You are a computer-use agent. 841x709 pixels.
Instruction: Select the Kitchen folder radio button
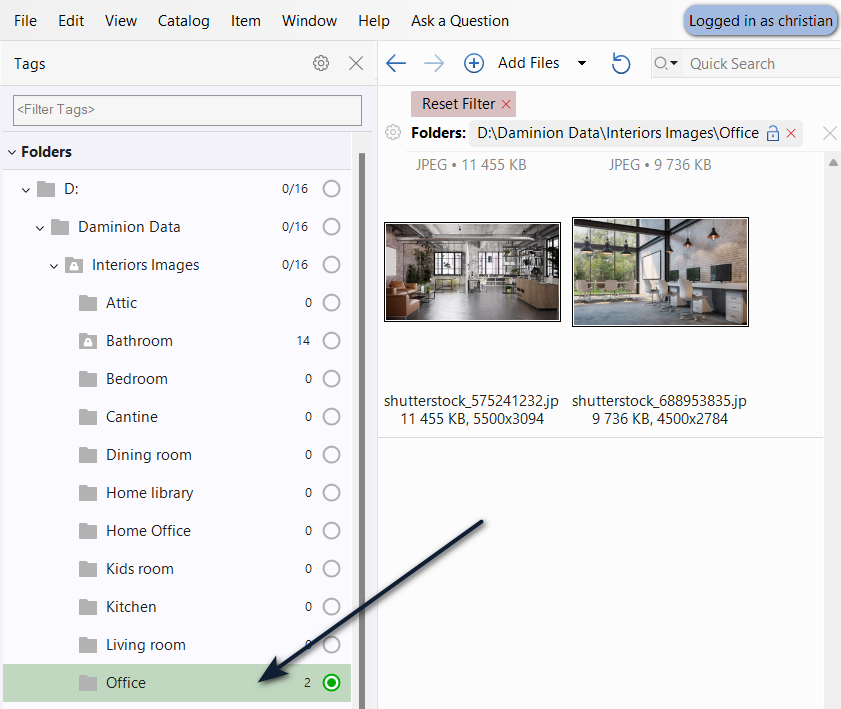pyautogui.click(x=331, y=607)
